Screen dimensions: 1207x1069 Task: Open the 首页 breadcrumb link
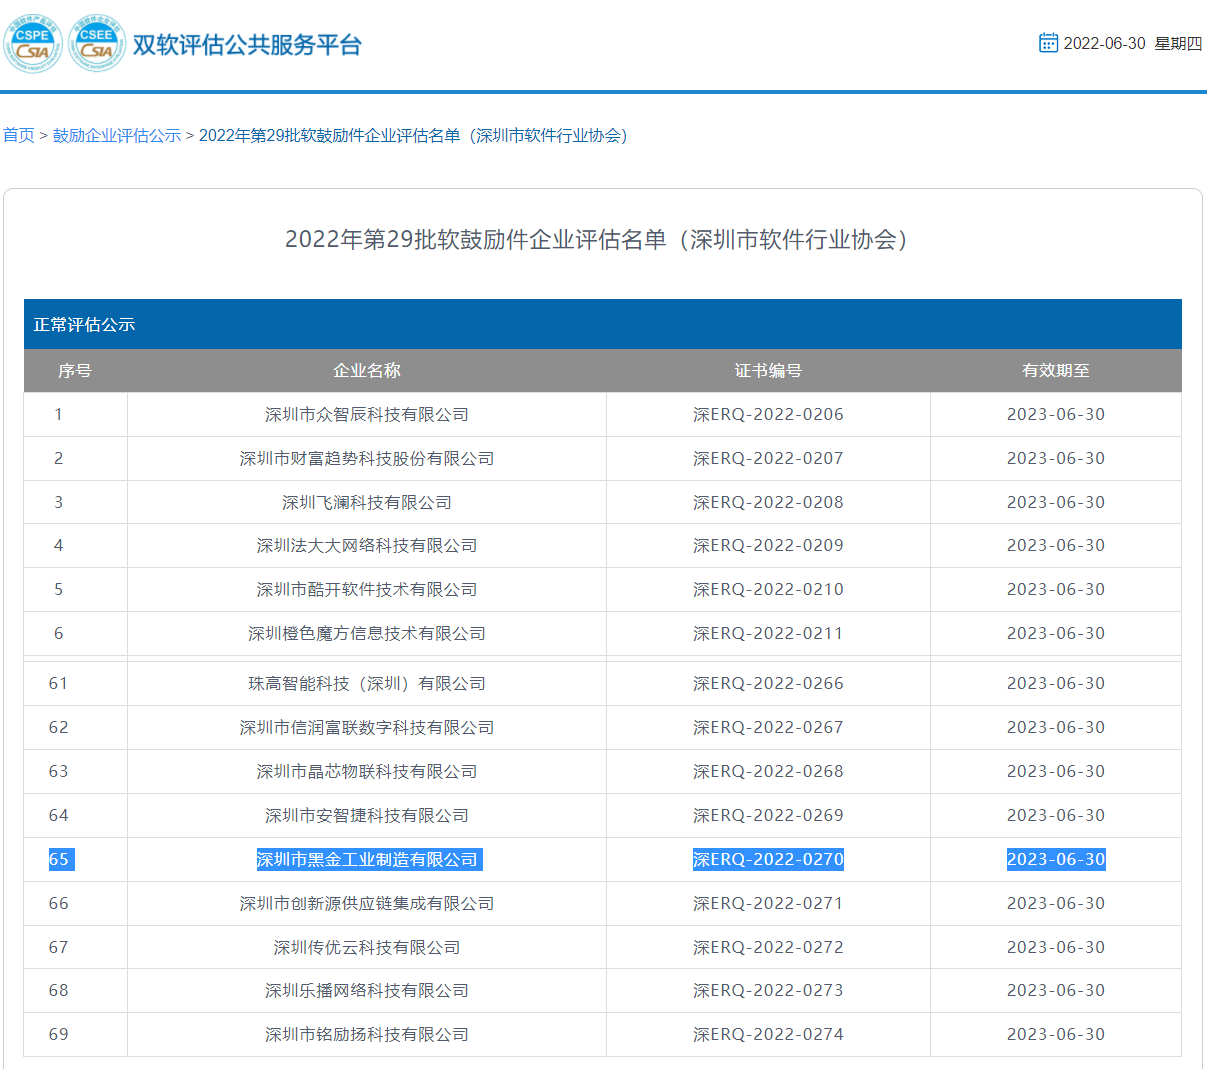click(19, 135)
